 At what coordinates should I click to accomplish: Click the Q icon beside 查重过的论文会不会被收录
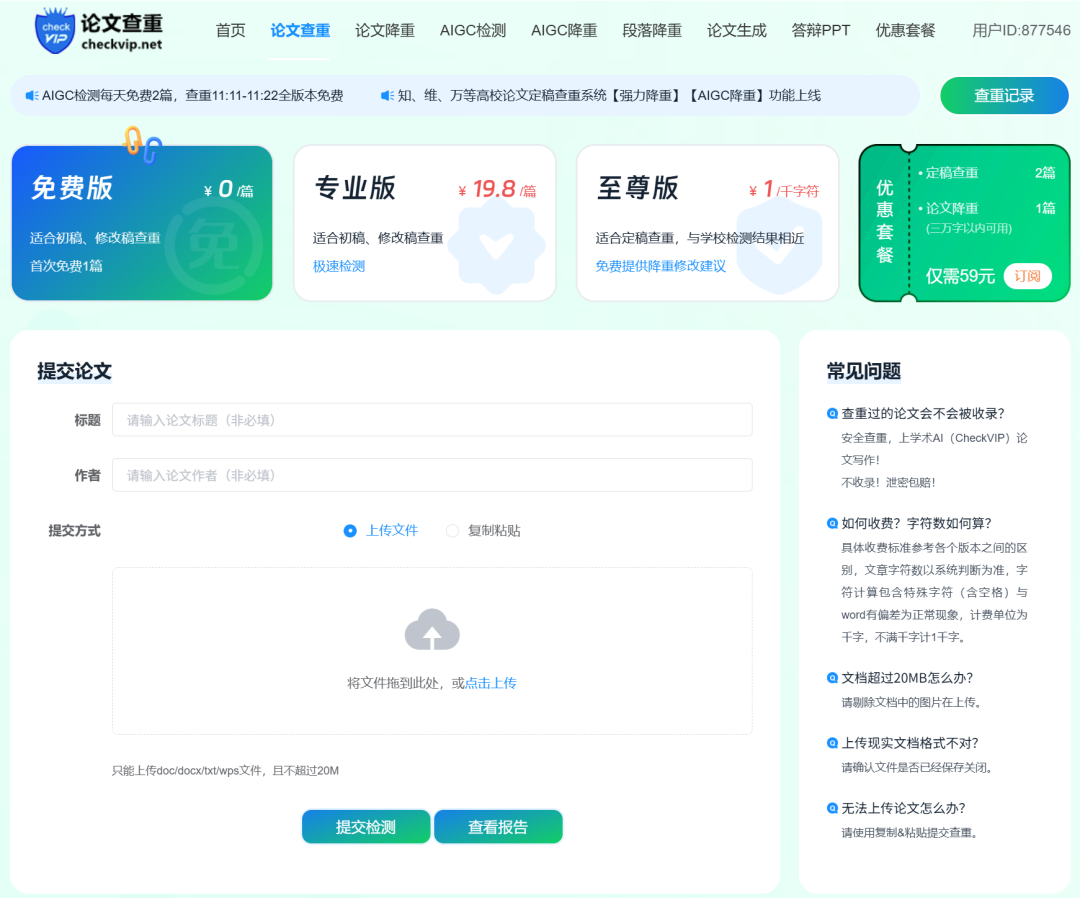pos(832,414)
